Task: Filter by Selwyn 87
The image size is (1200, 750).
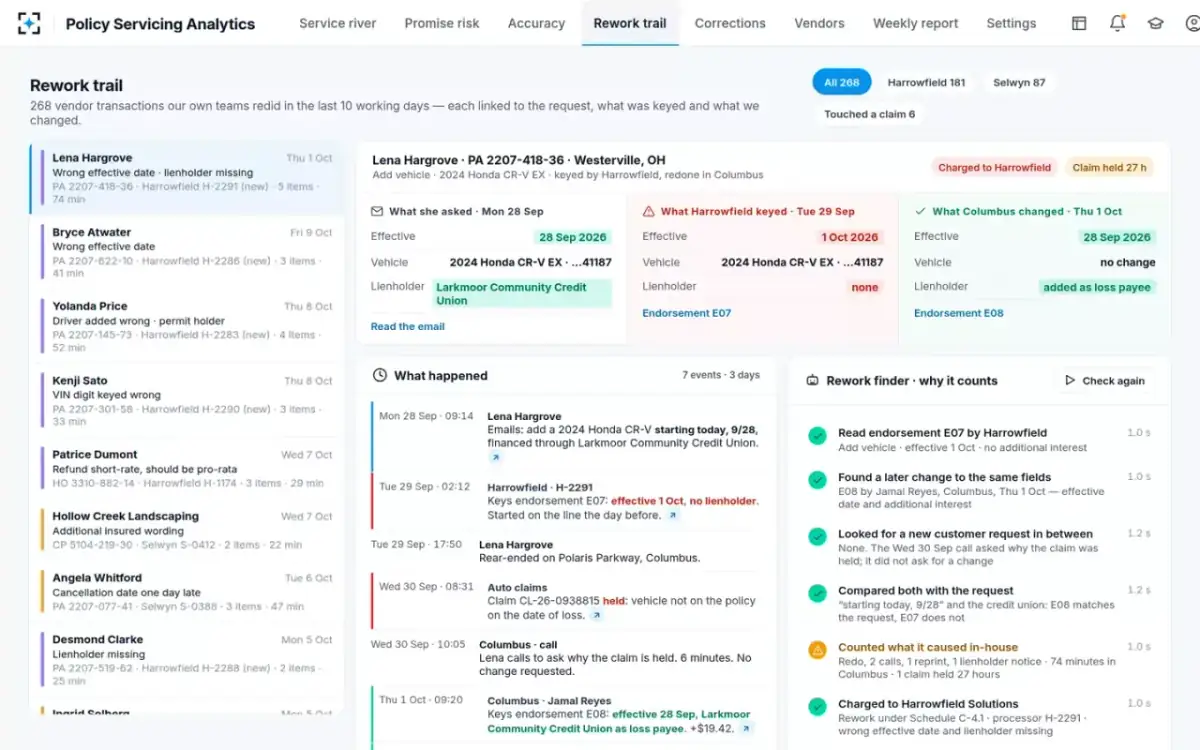Action: 1019,82
